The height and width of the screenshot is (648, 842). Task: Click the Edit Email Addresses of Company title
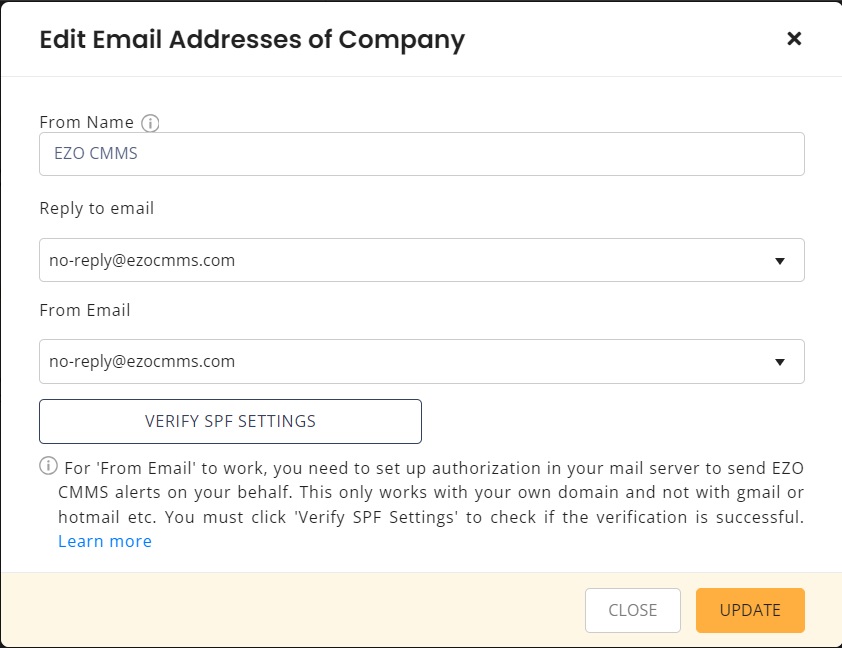[x=252, y=39]
